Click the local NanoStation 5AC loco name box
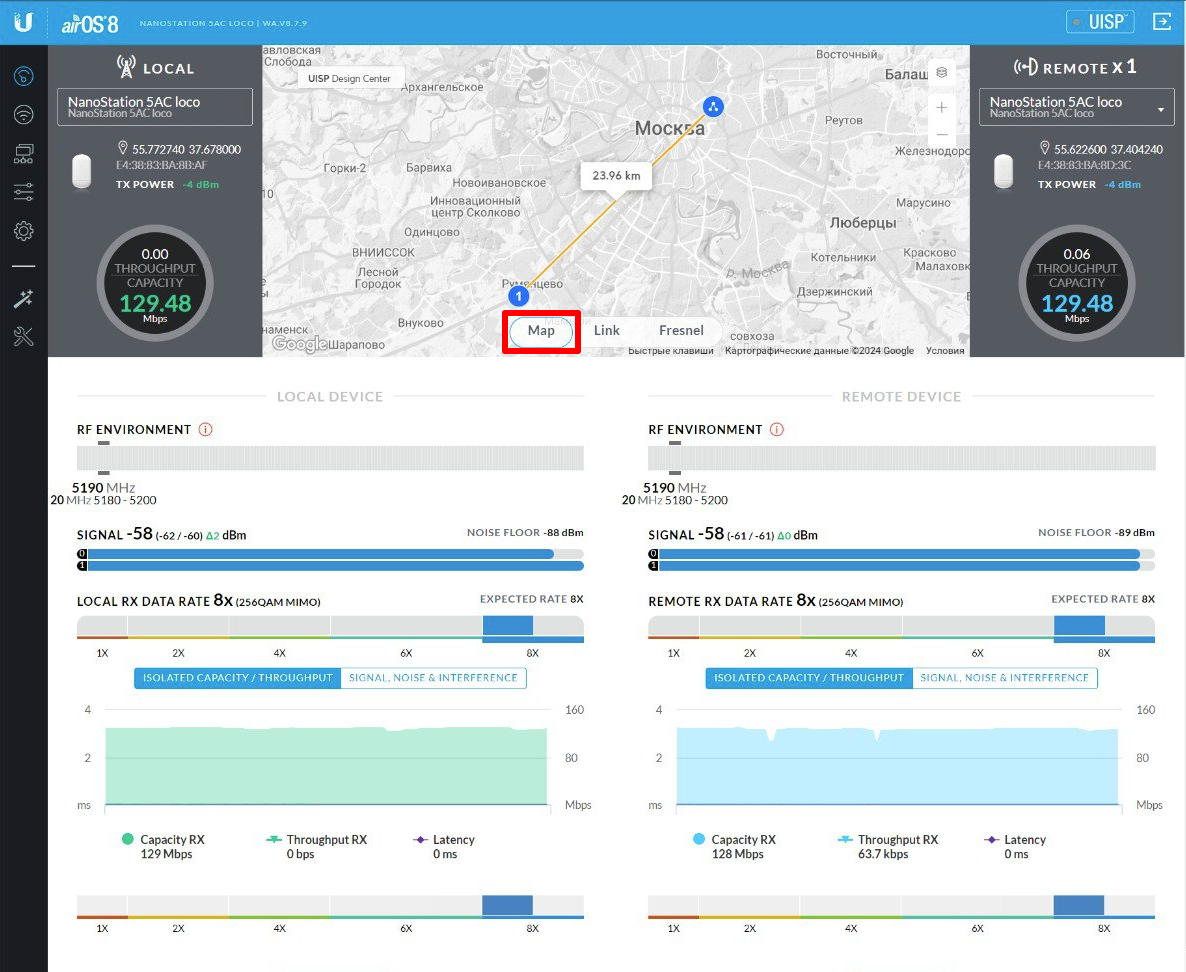The height and width of the screenshot is (972, 1186). 155,107
